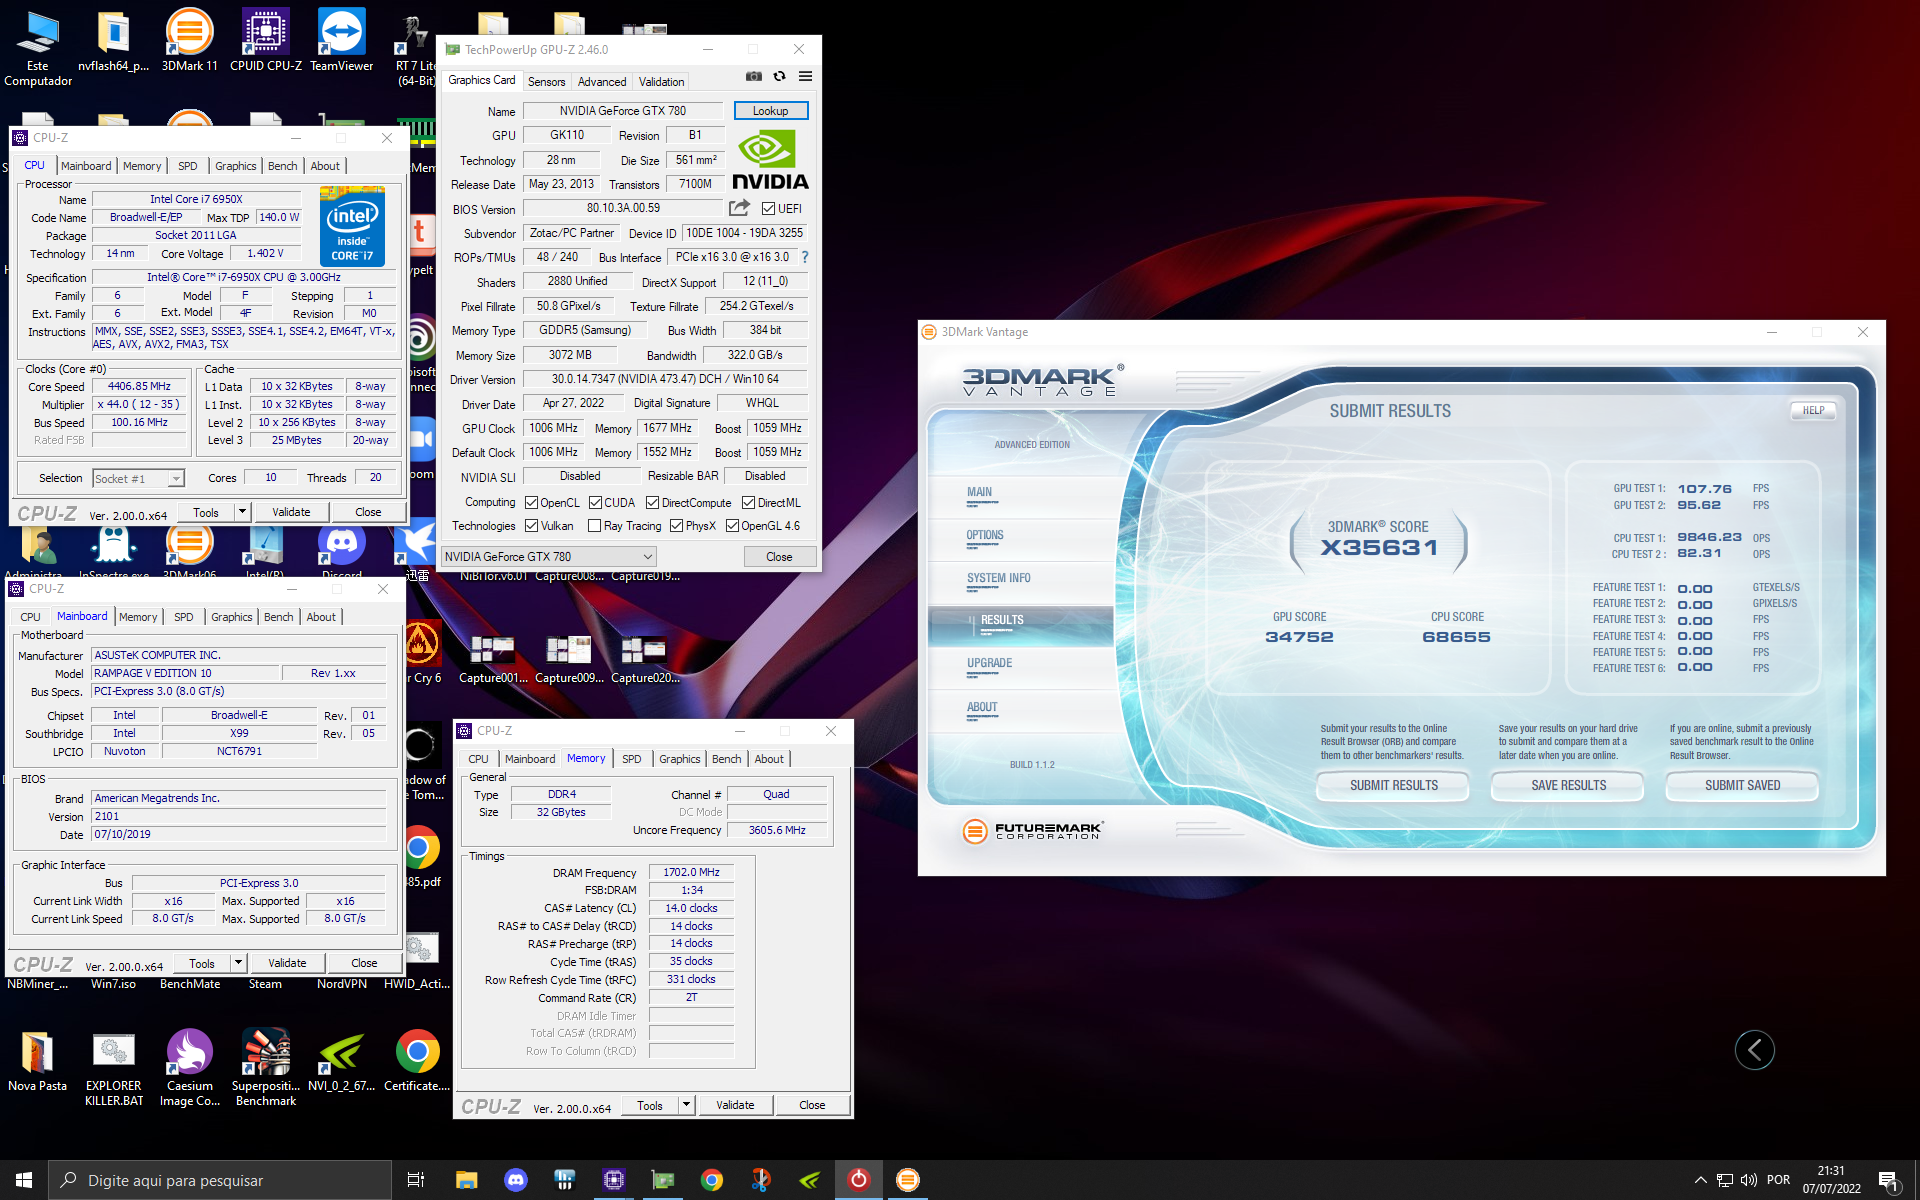1920x1200 pixels.
Task: Open Task View on the taskbar
Action: (x=416, y=1180)
